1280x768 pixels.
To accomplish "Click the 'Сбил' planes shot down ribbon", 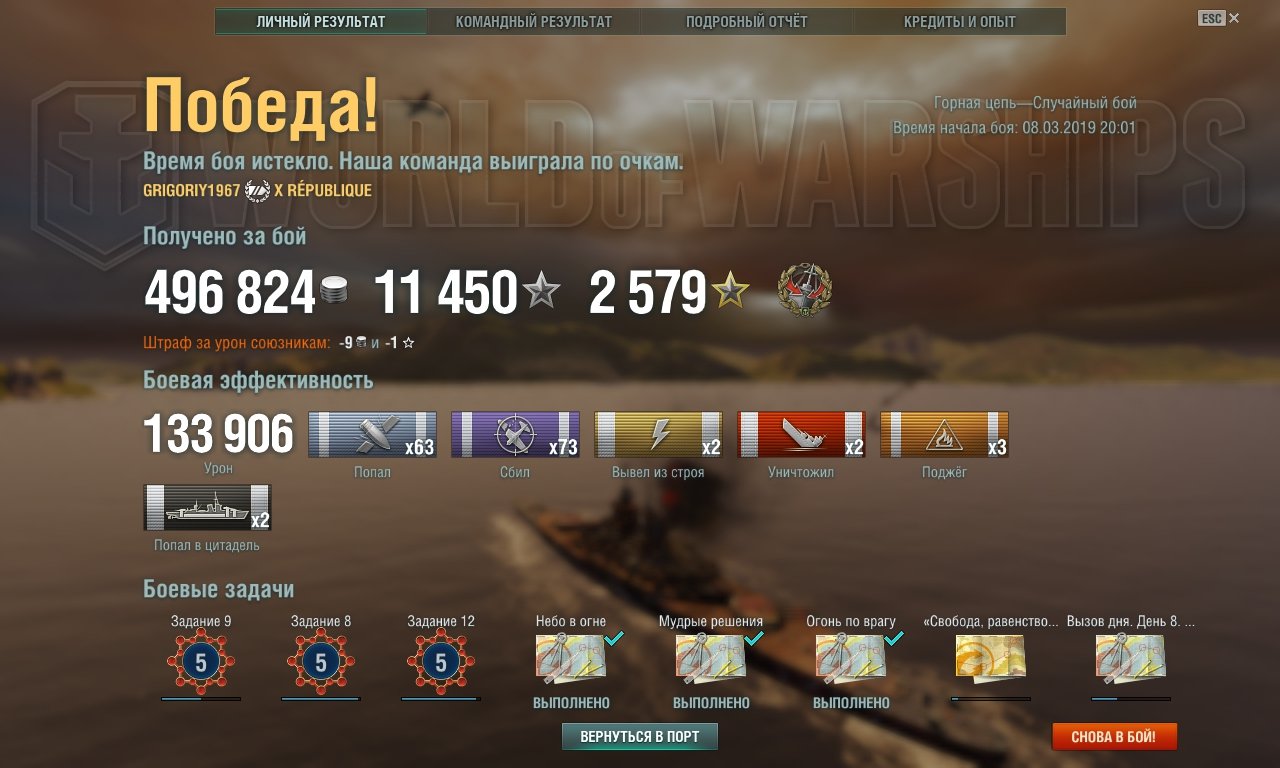I will click(x=515, y=435).
